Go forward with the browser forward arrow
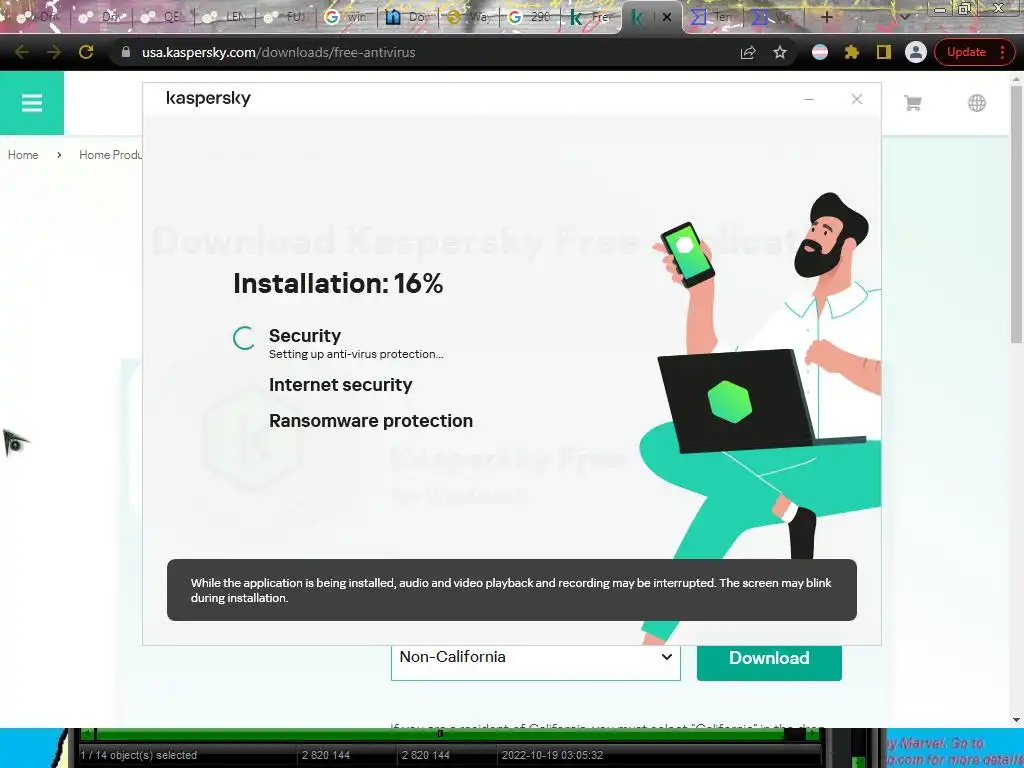Viewport: 1024px width, 768px height. [x=54, y=52]
